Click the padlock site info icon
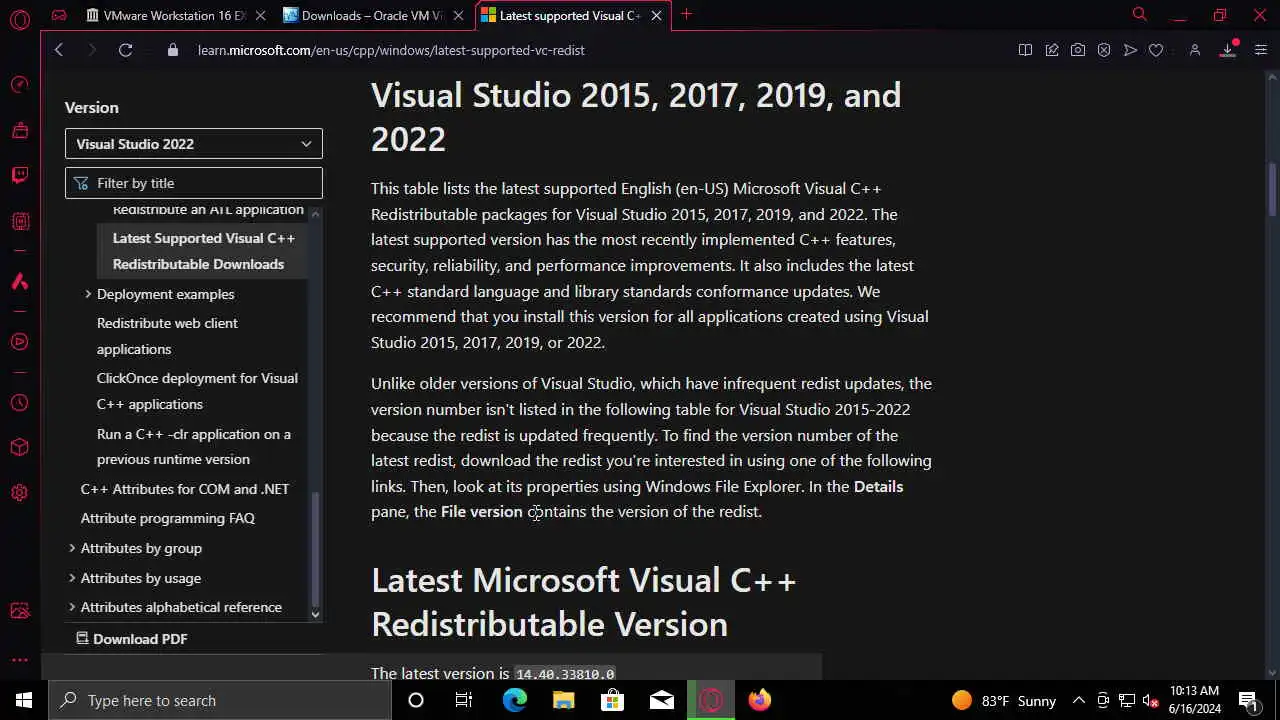 tap(172, 50)
